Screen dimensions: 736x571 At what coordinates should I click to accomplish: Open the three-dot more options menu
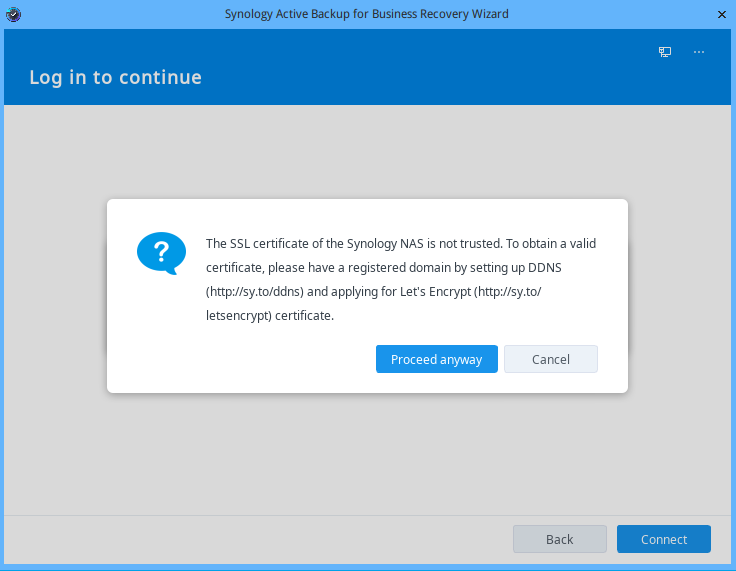click(699, 52)
